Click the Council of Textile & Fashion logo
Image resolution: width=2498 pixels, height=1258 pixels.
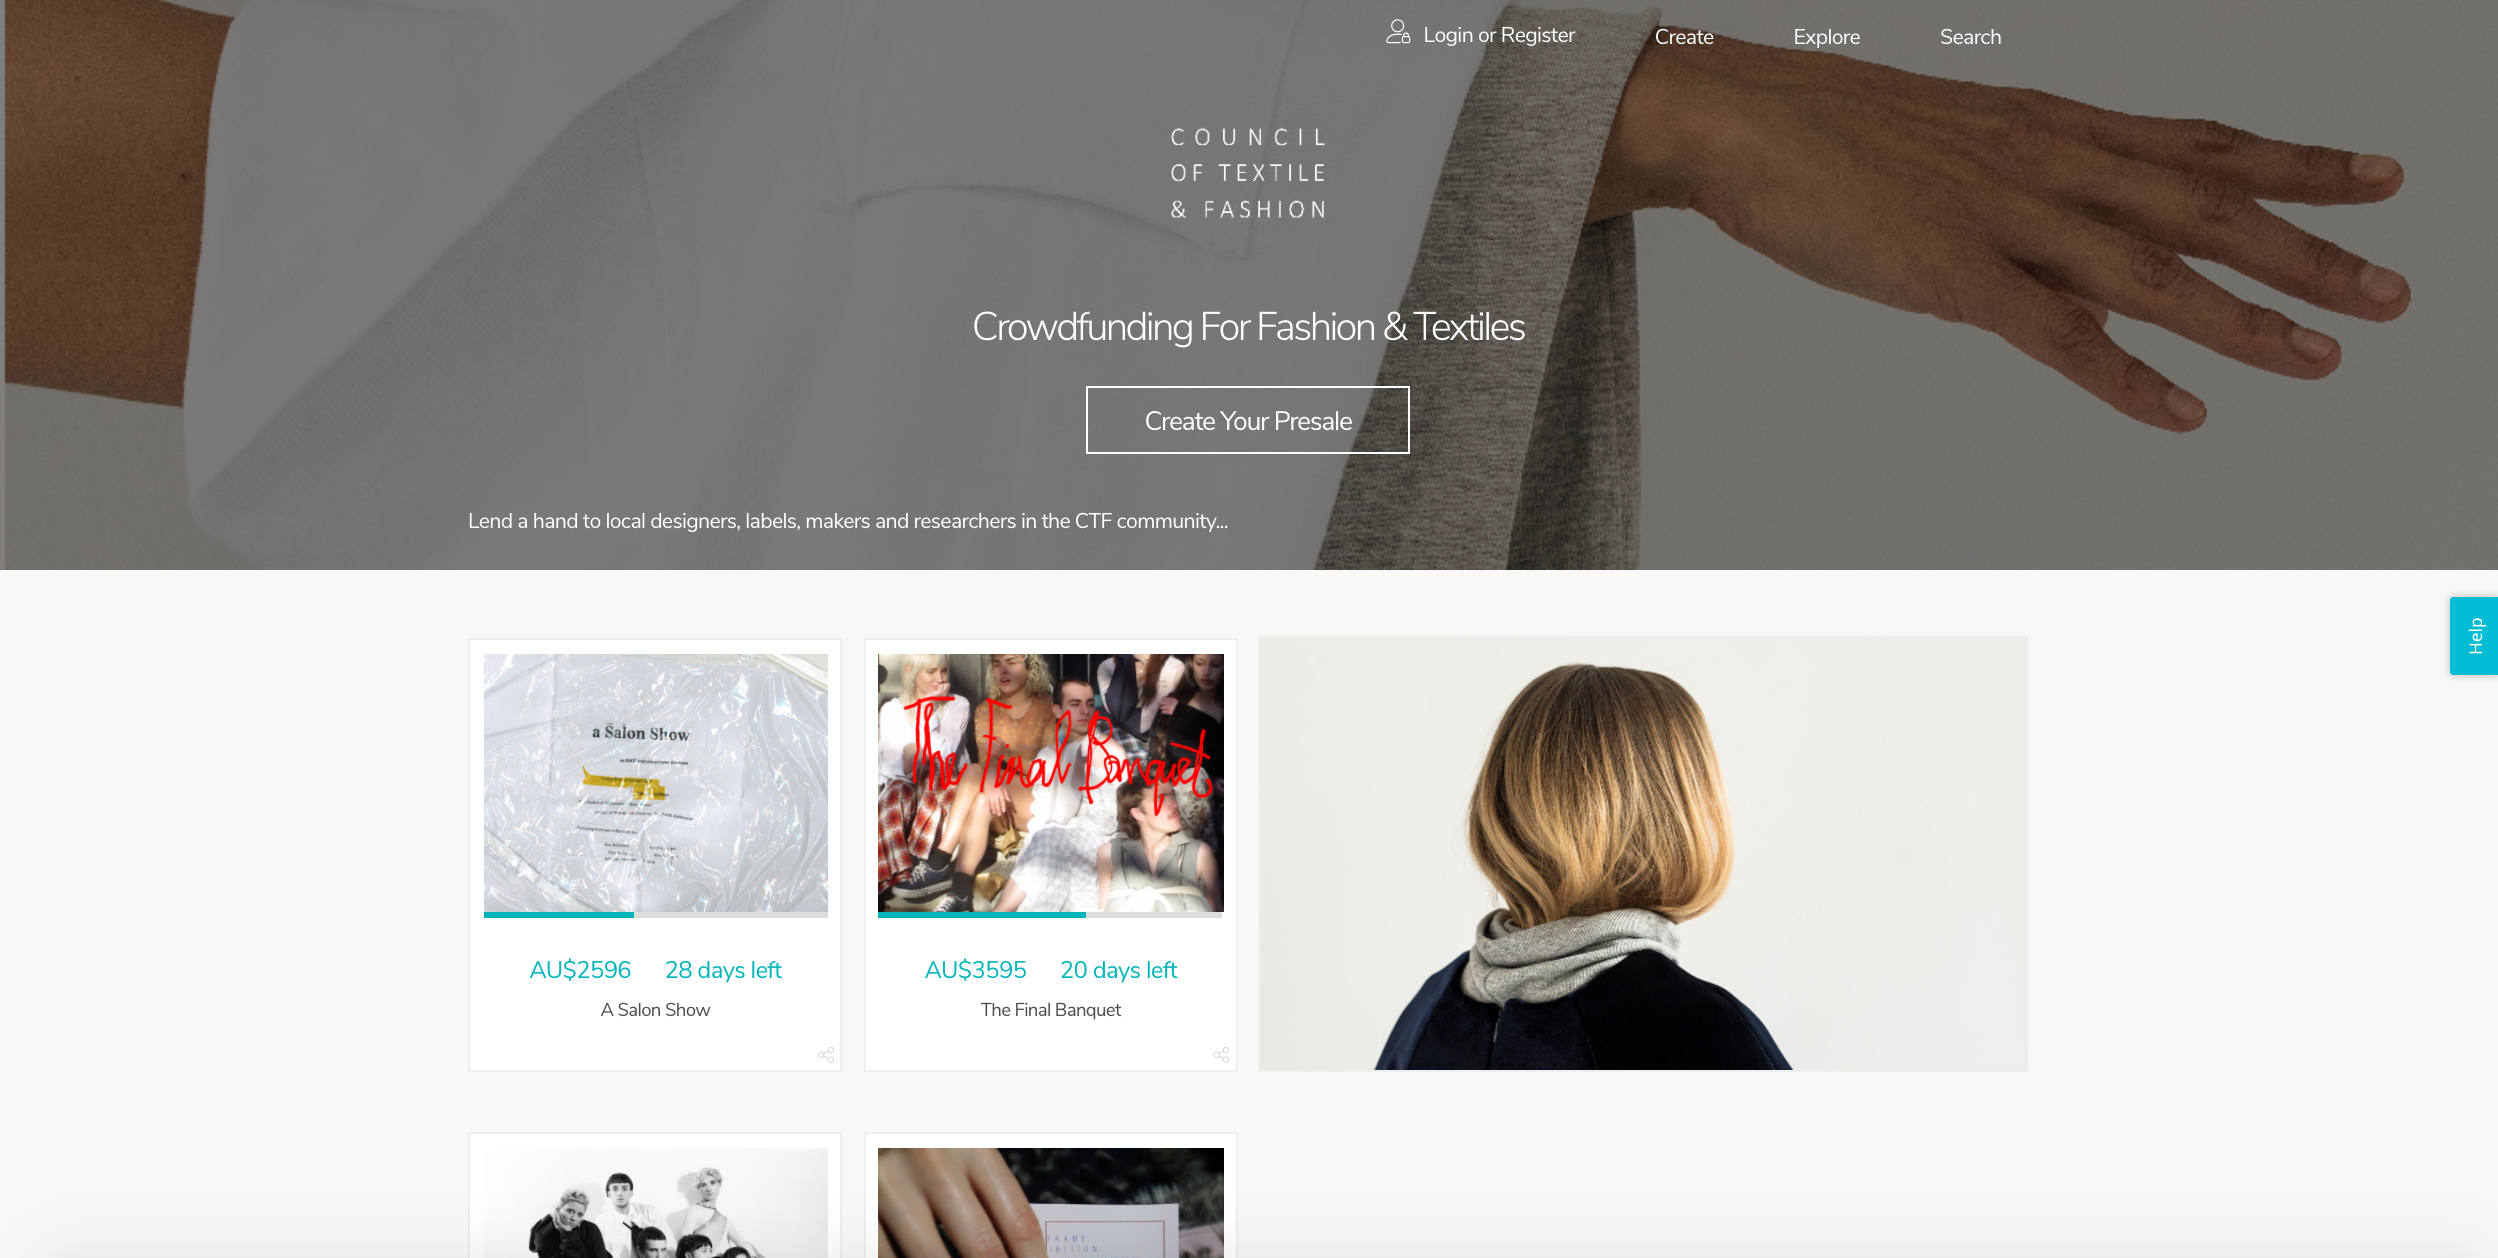click(x=1248, y=173)
